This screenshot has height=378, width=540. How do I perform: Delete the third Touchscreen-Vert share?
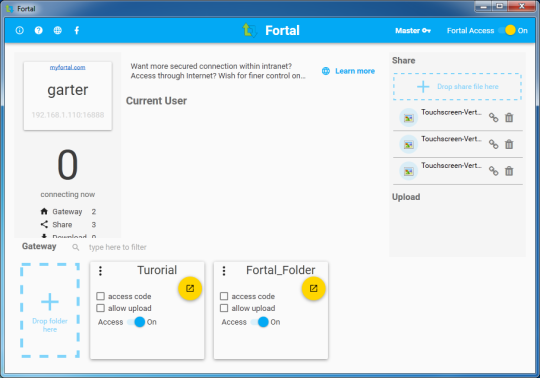click(509, 171)
